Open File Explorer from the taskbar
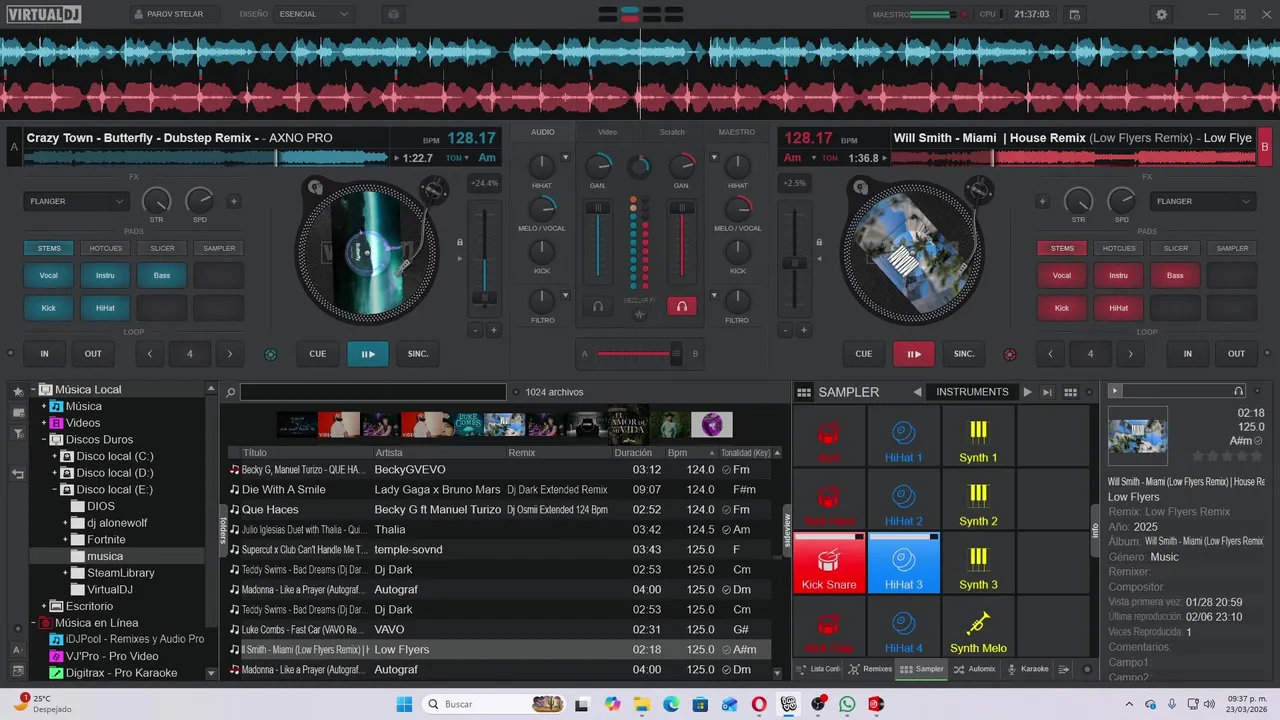This screenshot has width=1280, height=720. point(642,704)
